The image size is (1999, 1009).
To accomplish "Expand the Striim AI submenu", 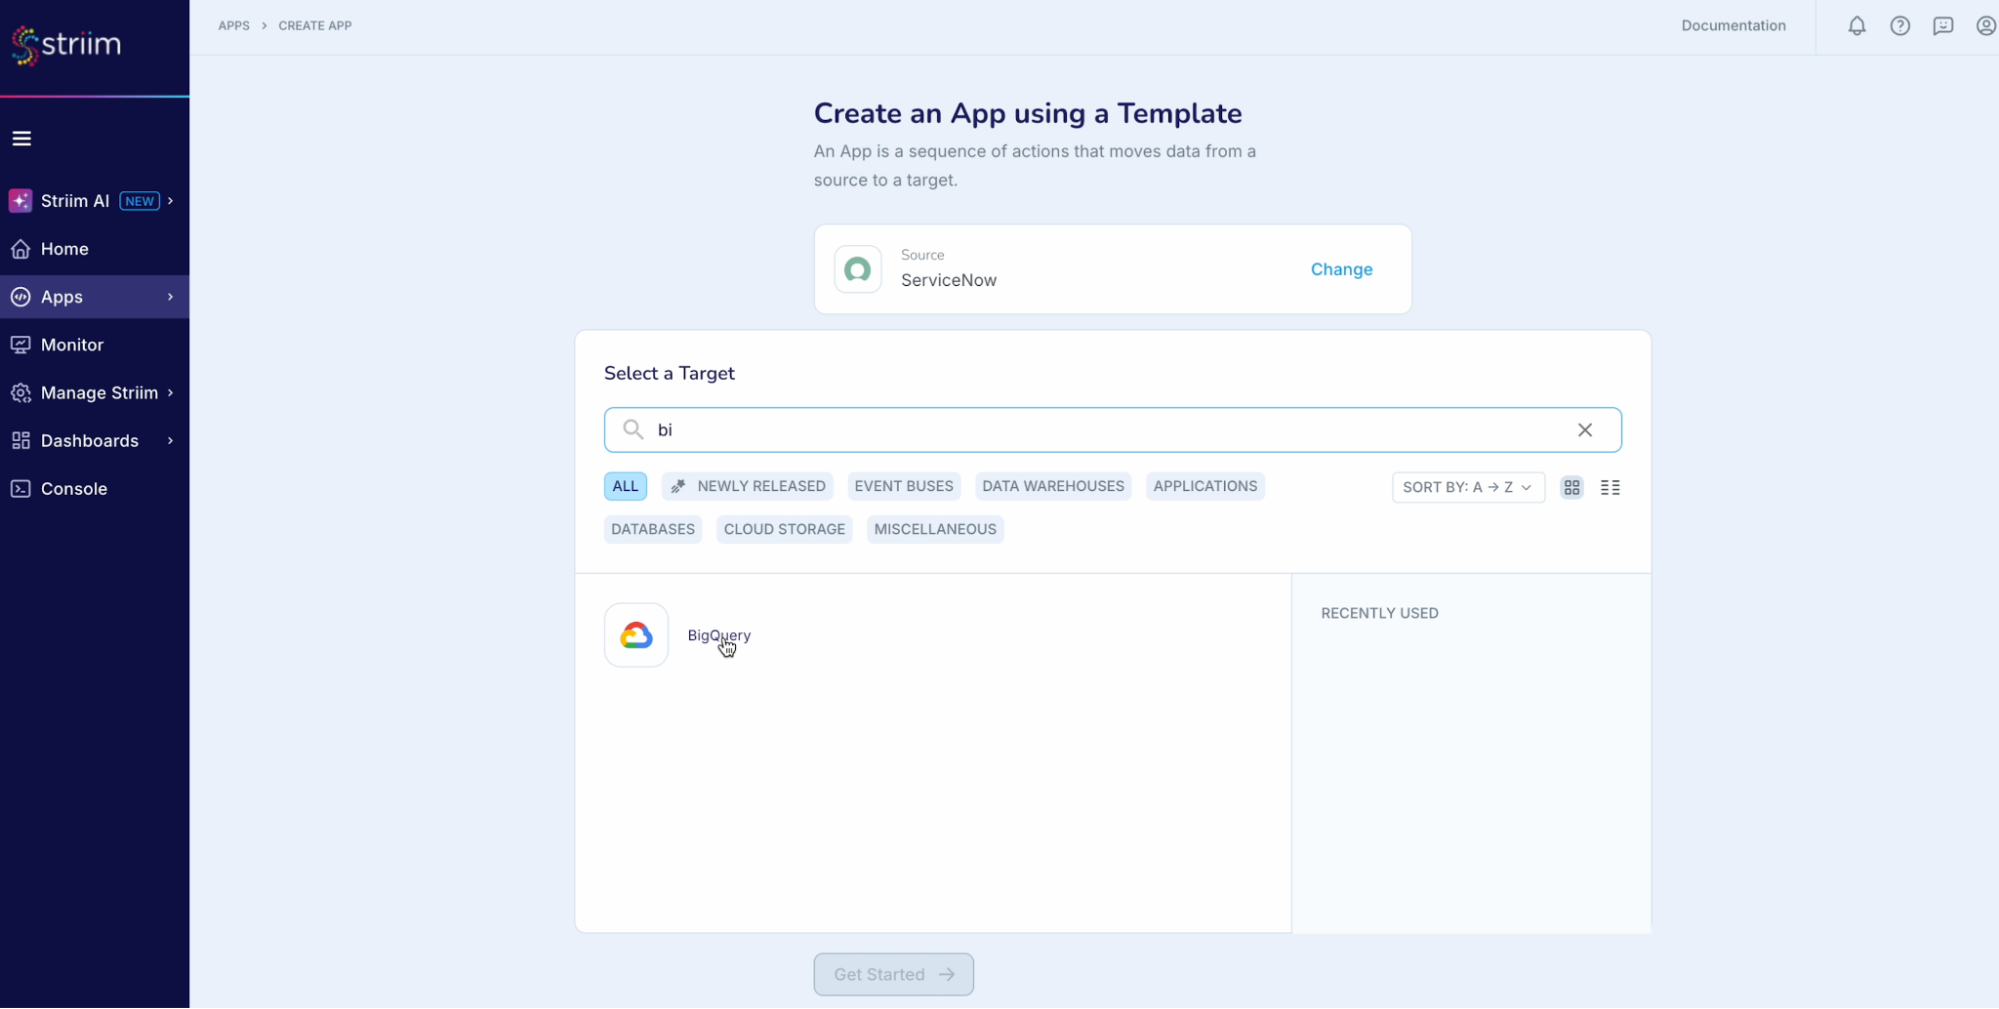I will [171, 201].
